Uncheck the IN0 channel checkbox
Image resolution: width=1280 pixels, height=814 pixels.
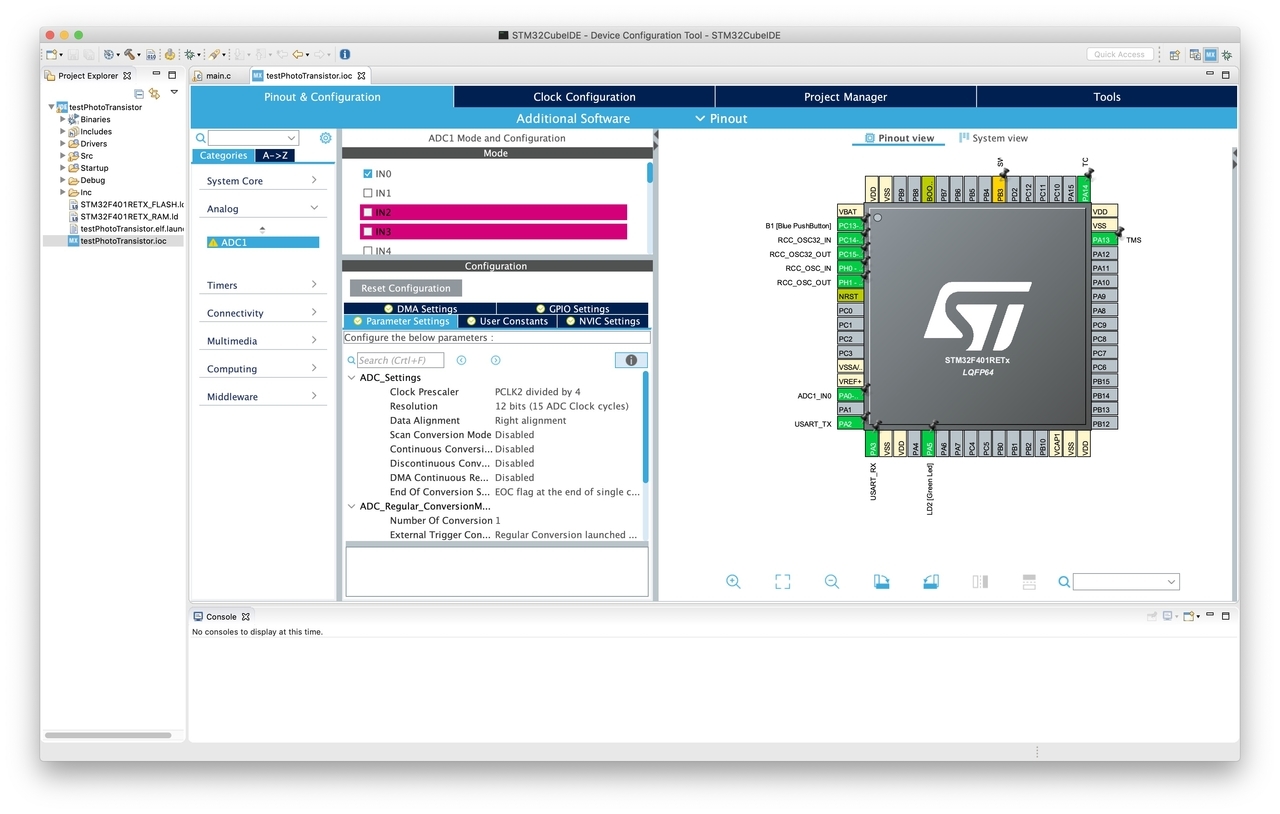pyautogui.click(x=368, y=174)
